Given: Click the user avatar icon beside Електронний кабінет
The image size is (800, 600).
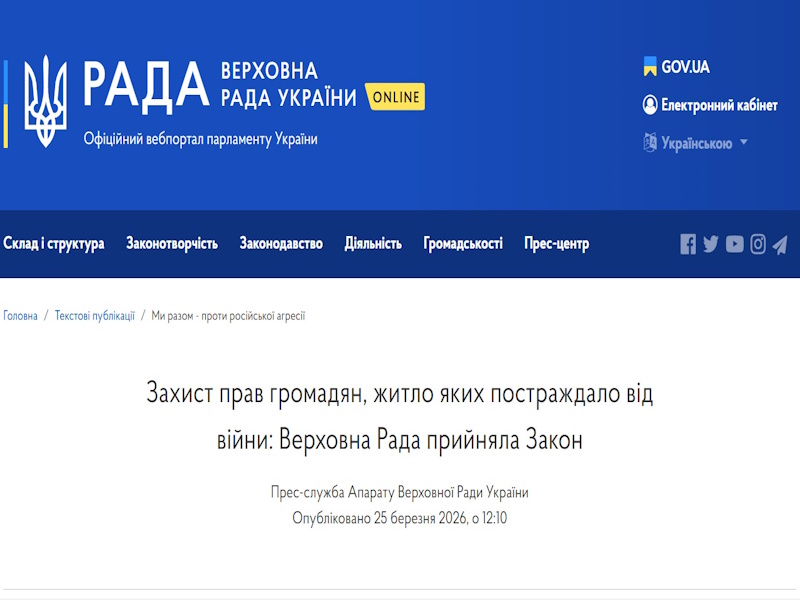Looking at the screenshot, I should [650, 105].
